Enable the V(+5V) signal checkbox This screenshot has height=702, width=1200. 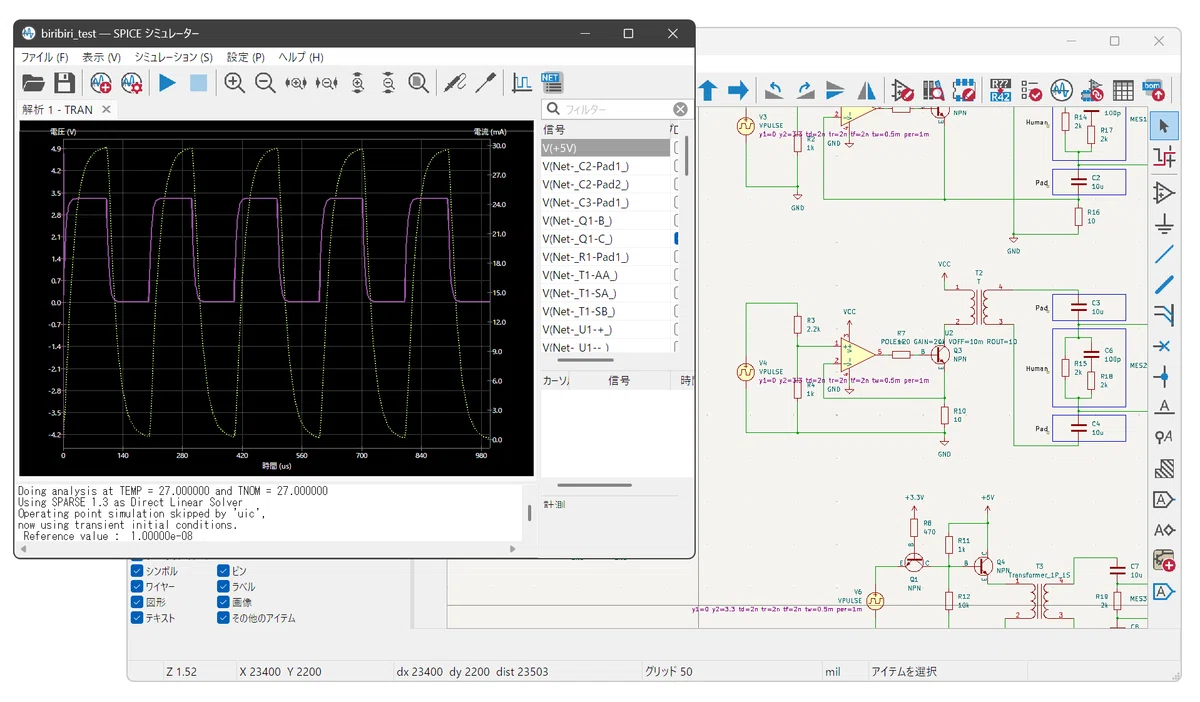click(x=678, y=148)
